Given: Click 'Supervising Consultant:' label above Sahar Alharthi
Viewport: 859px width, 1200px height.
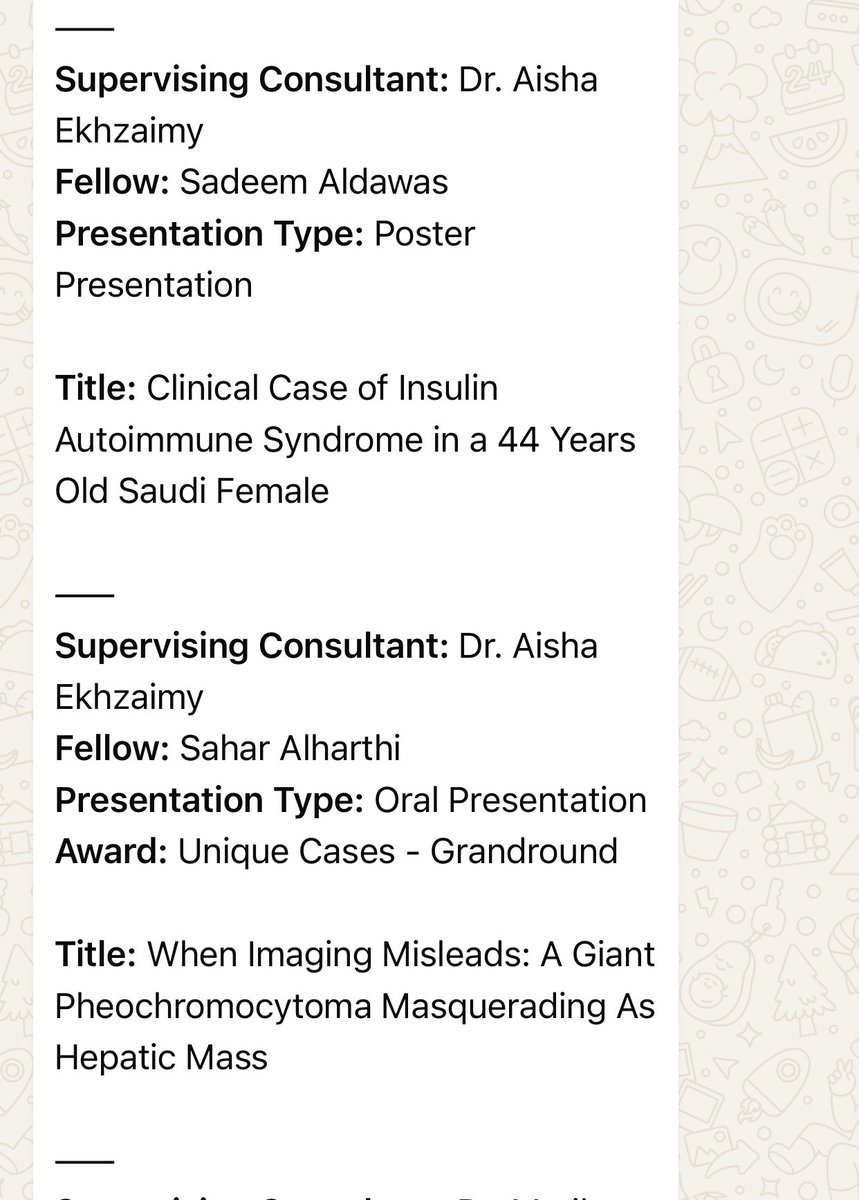Looking at the screenshot, I should point(251,646).
